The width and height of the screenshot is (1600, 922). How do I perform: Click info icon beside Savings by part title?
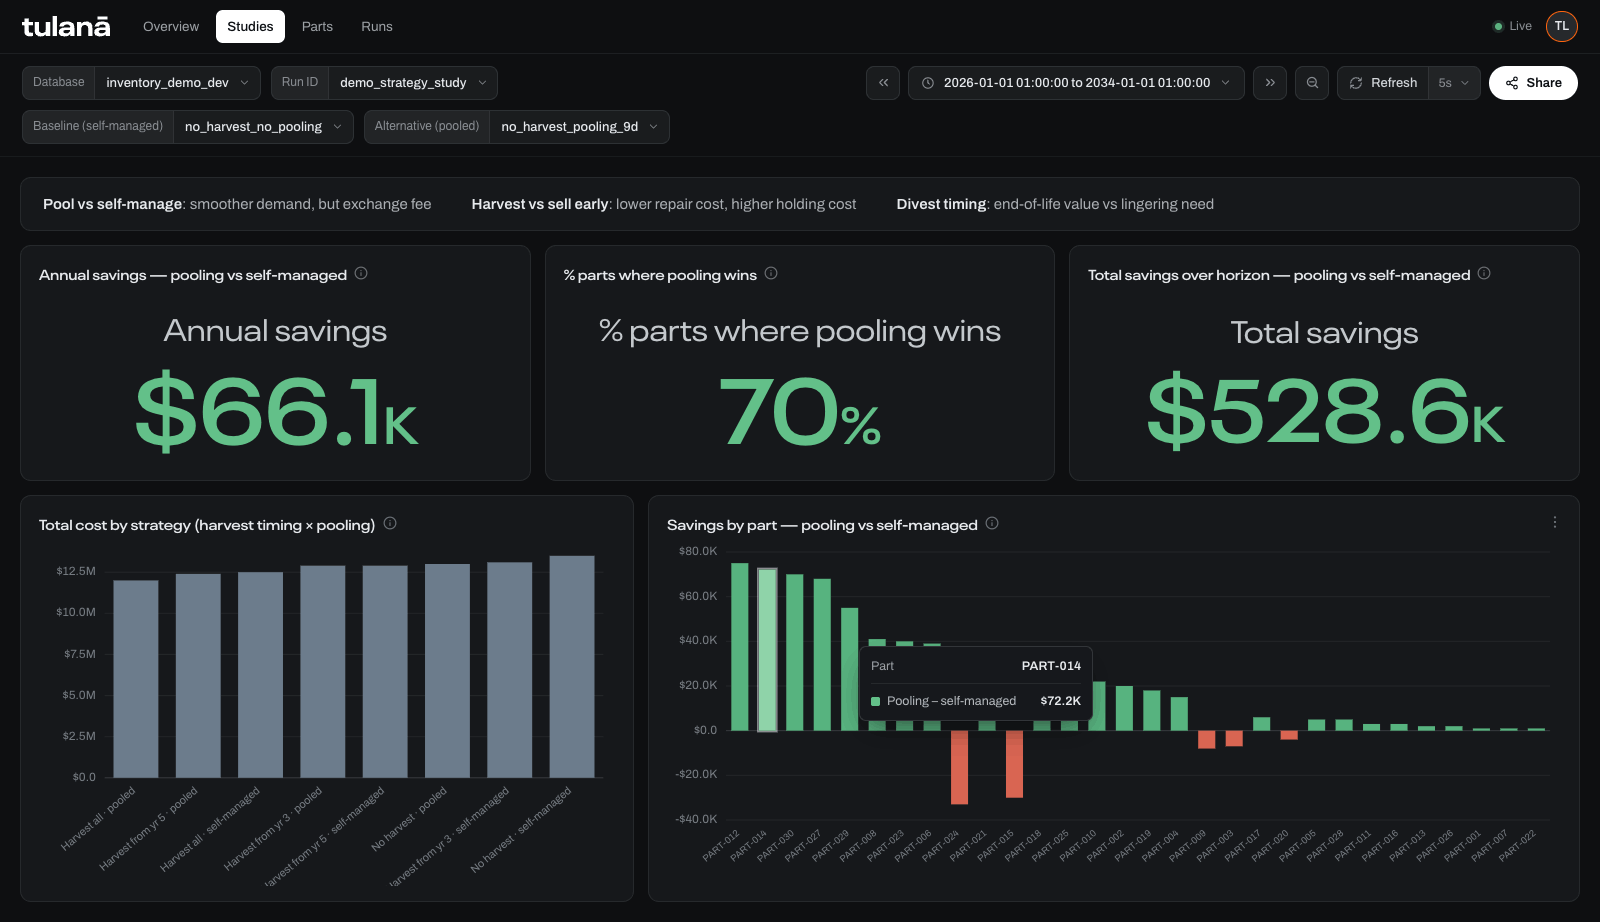(x=992, y=523)
